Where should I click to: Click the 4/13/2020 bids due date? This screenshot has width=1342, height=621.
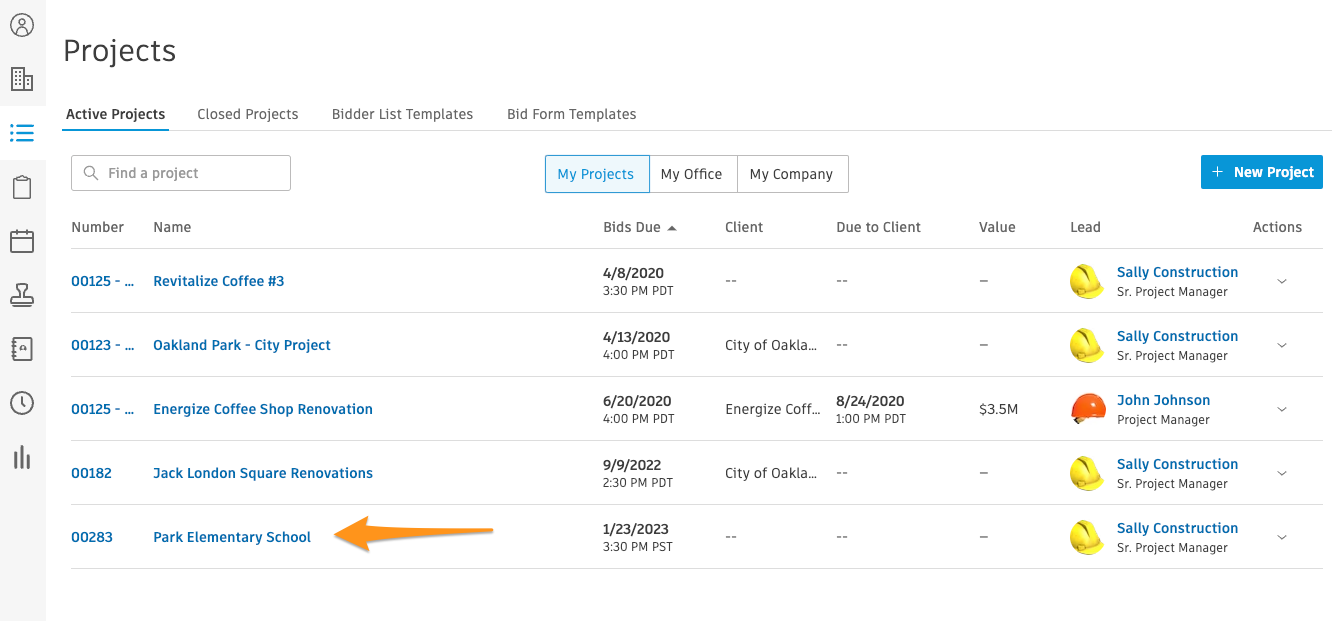tap(638, 336)
